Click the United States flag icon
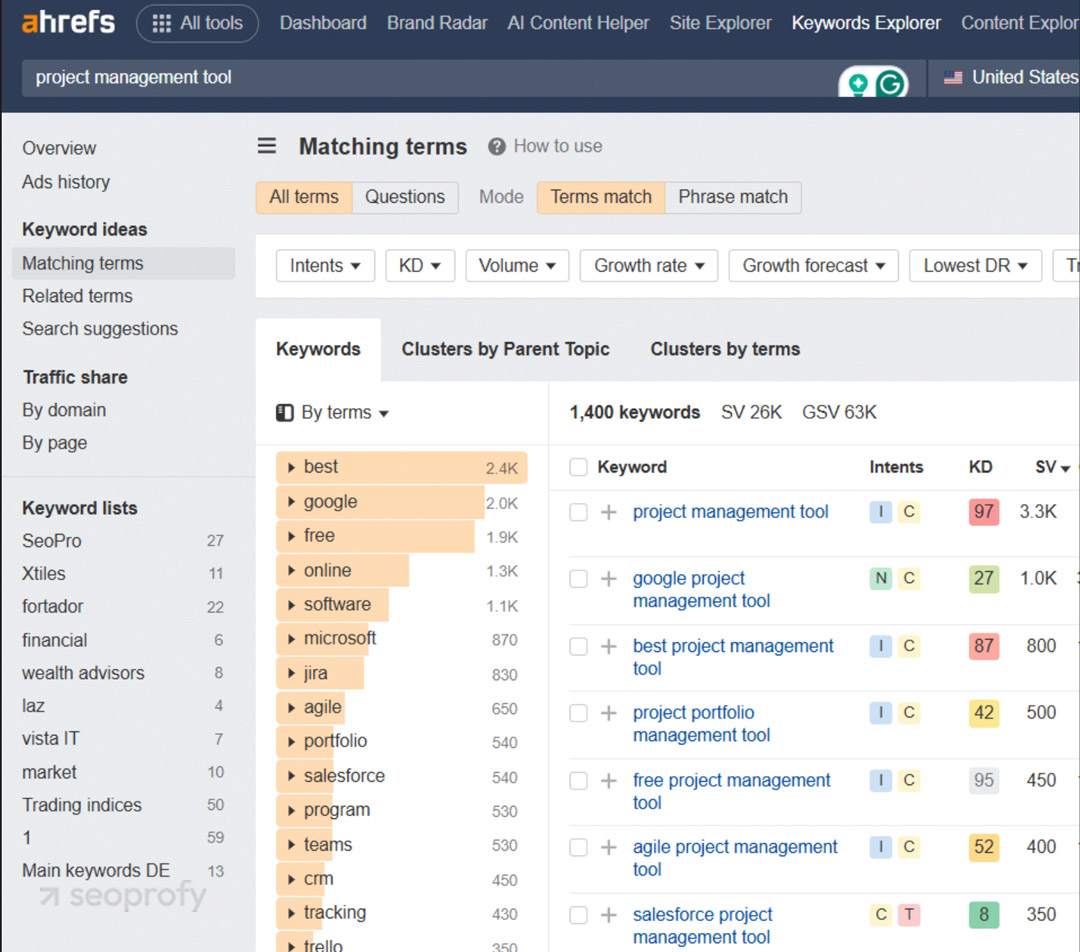Image resolution: width=1080 pixels, height=952 pixels. click(953, 77)
